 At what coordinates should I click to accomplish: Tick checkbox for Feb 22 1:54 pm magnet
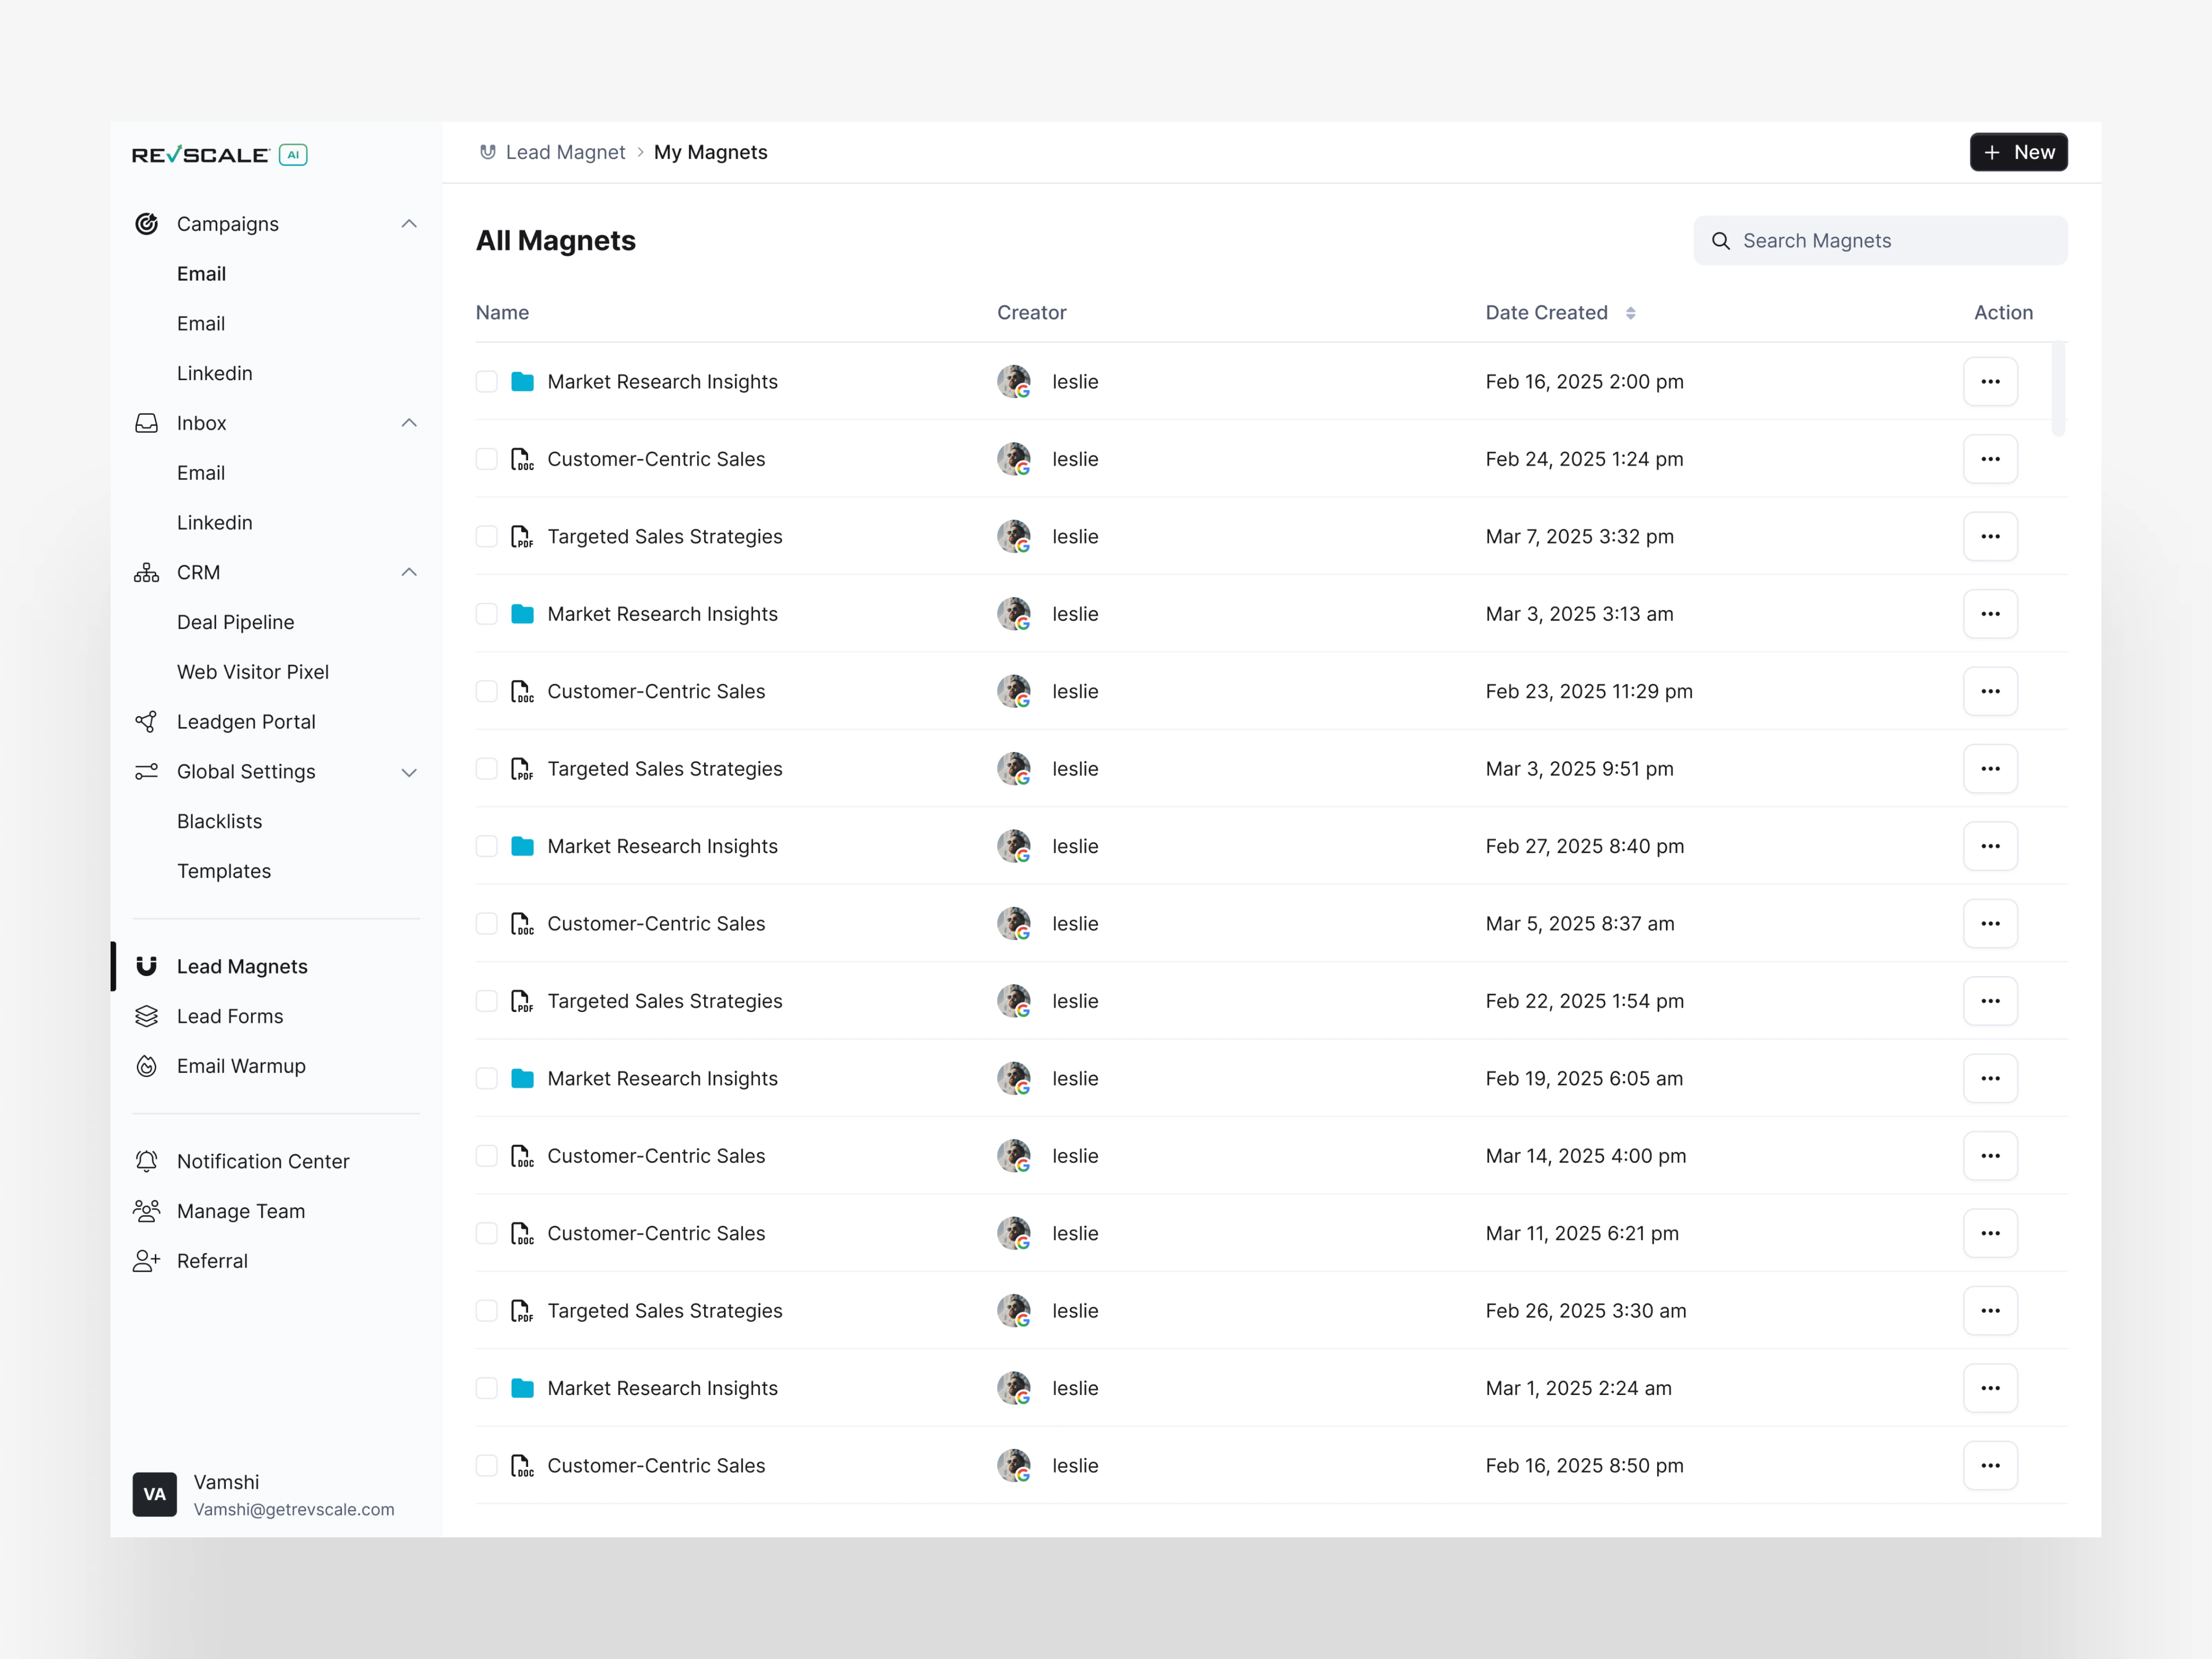pyautogui.click(x=487, y=1001)
